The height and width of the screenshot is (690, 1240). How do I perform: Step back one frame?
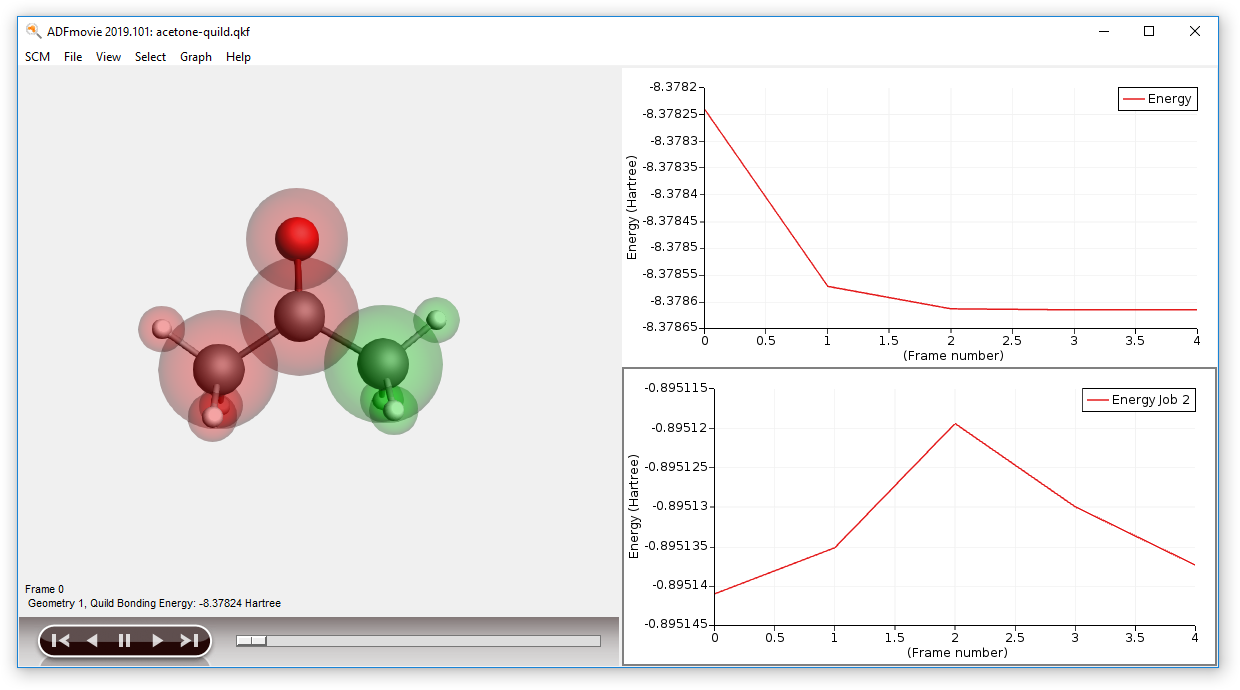pos(92,641)
